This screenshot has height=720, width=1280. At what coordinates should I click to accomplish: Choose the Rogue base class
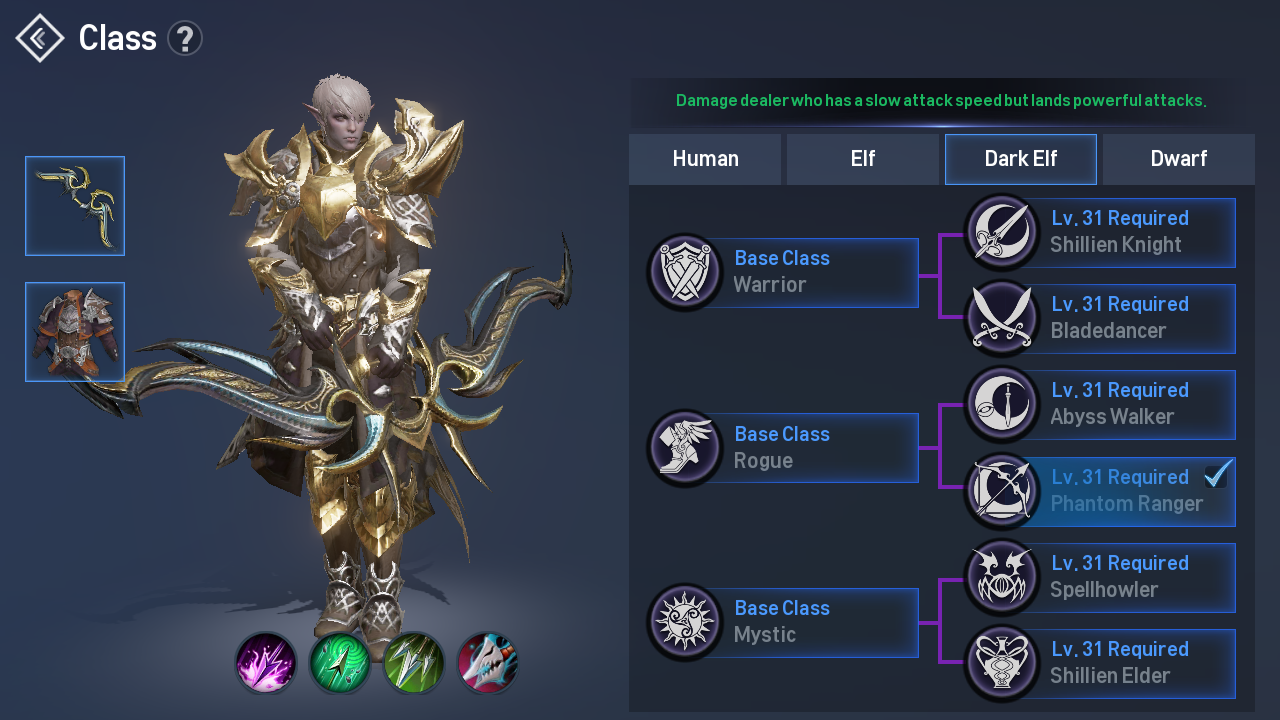783,448
